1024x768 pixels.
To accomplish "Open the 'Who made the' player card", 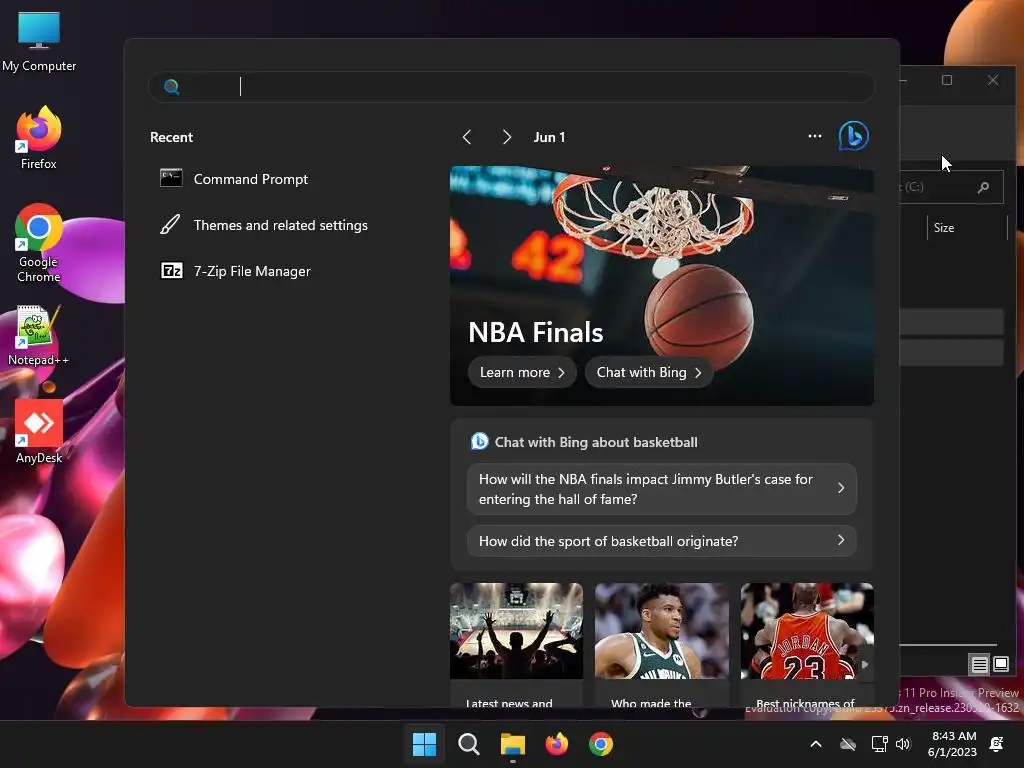I will [x=662, y=645].
